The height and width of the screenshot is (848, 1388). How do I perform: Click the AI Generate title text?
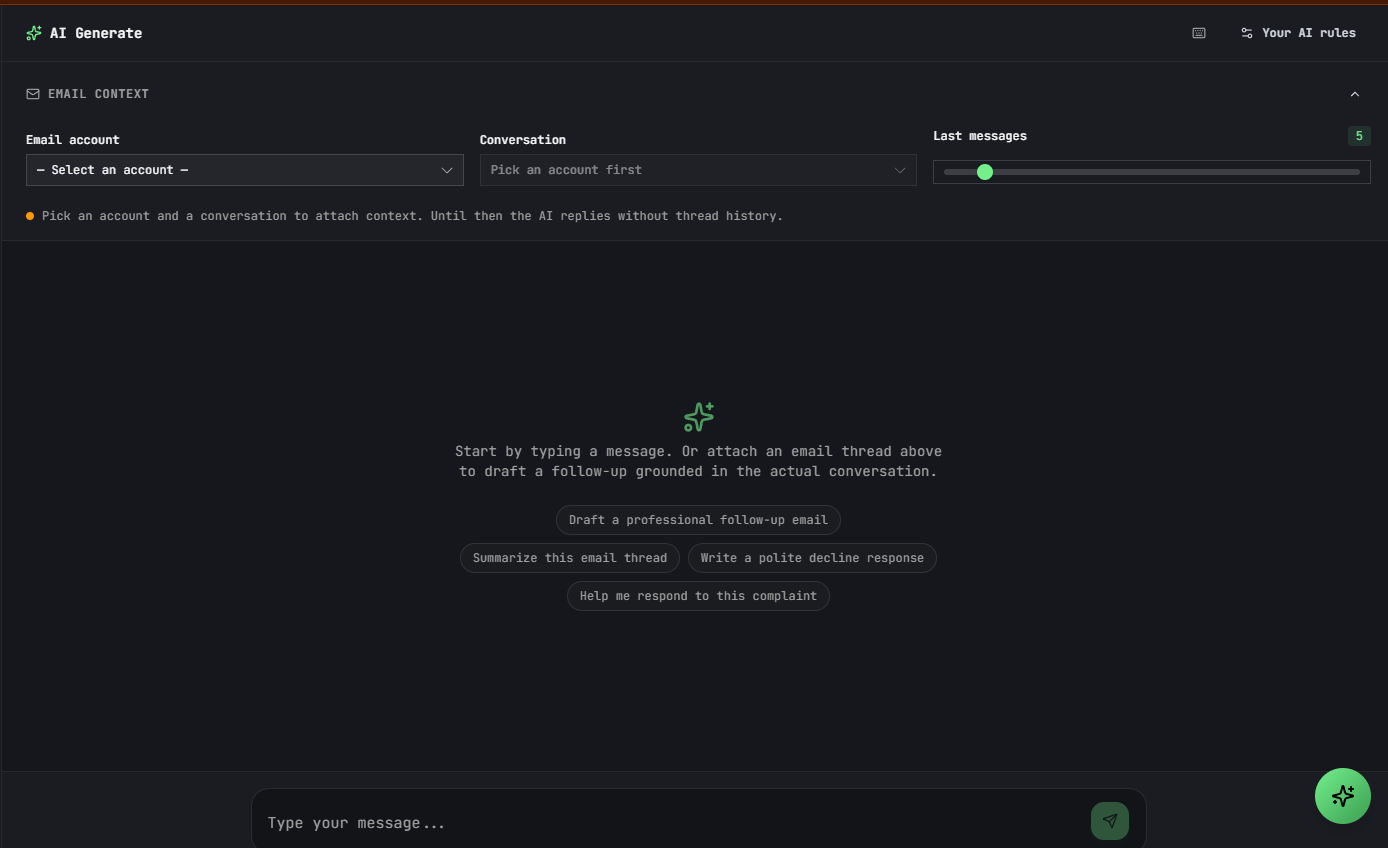pos(96,33)
